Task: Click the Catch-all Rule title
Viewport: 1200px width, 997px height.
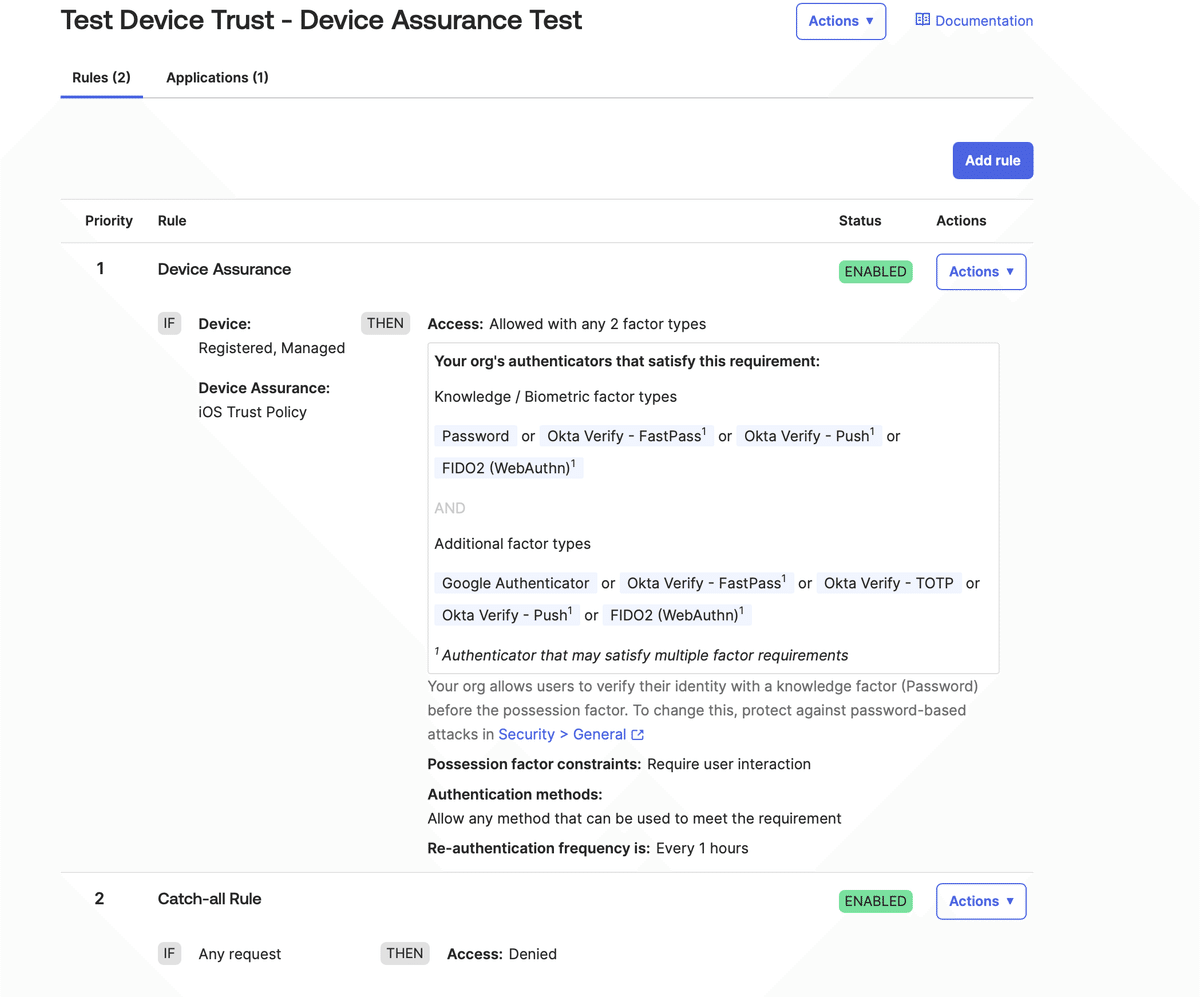Action: tap(209, 899)
